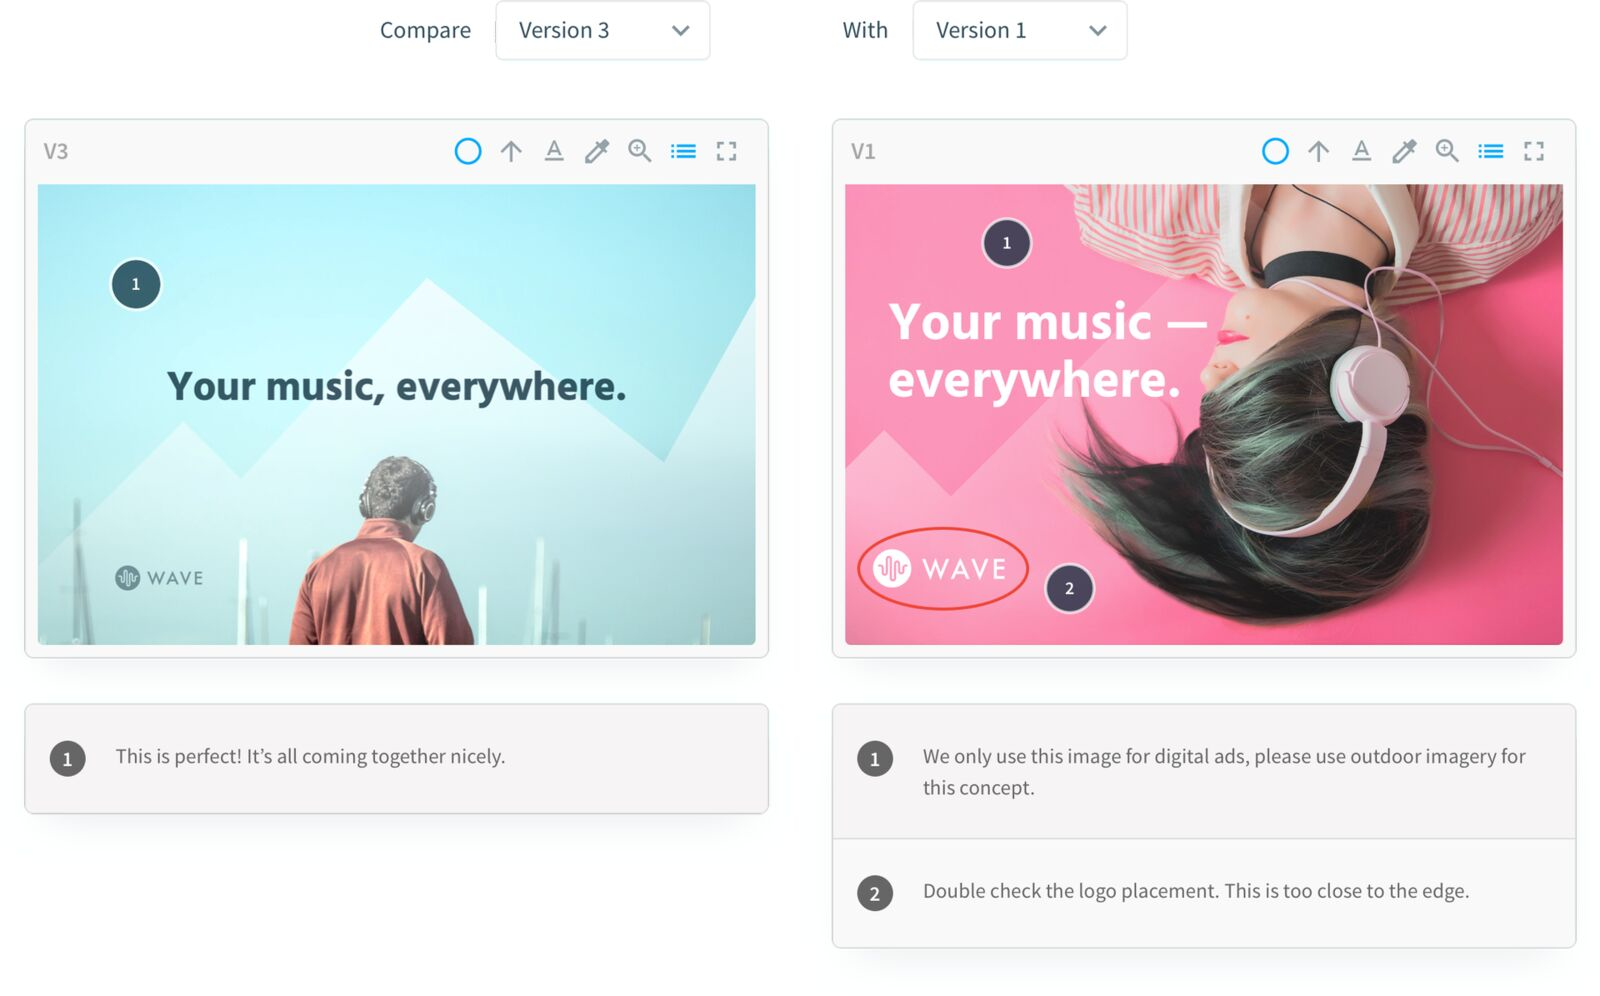Choose the text annotation tool in V1 toolbar

[x=1361, y=151]
